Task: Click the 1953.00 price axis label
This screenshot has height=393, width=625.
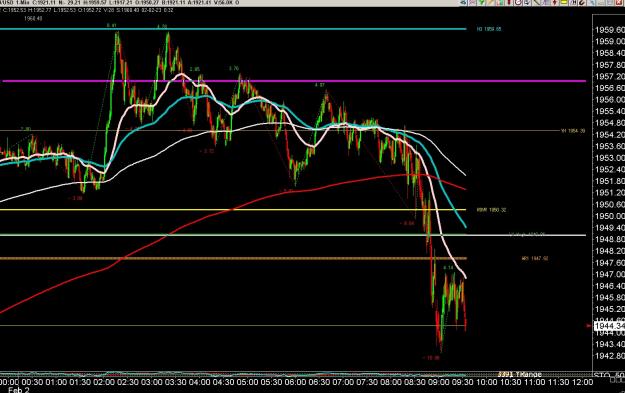Action: point(610,158)
